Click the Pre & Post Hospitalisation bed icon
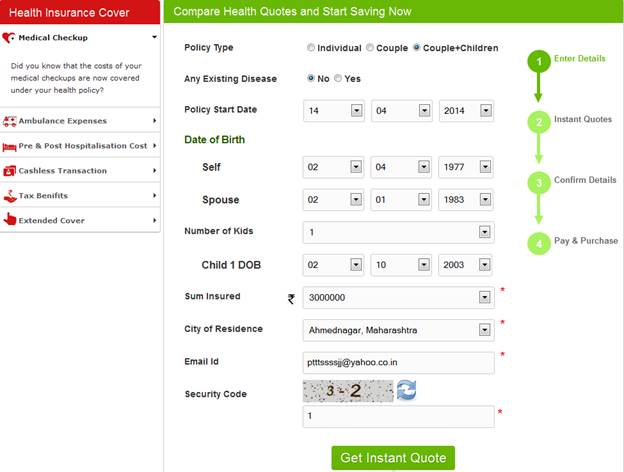Screen dimensions: 624x472 coord(10,146)
